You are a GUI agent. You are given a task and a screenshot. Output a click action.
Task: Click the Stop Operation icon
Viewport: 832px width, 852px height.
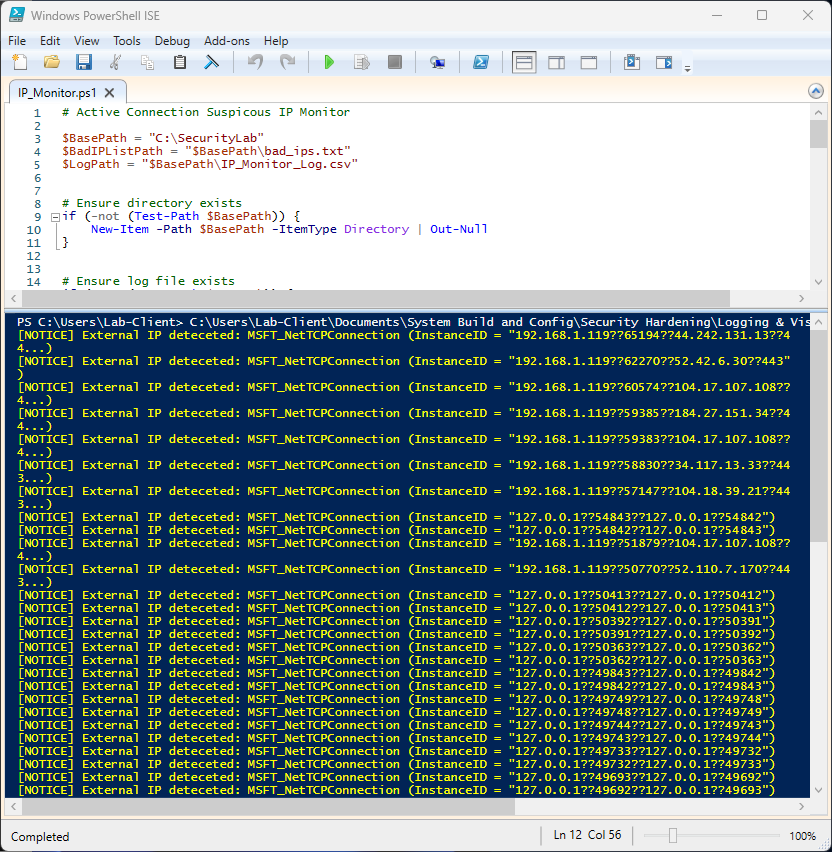point(394,62)
